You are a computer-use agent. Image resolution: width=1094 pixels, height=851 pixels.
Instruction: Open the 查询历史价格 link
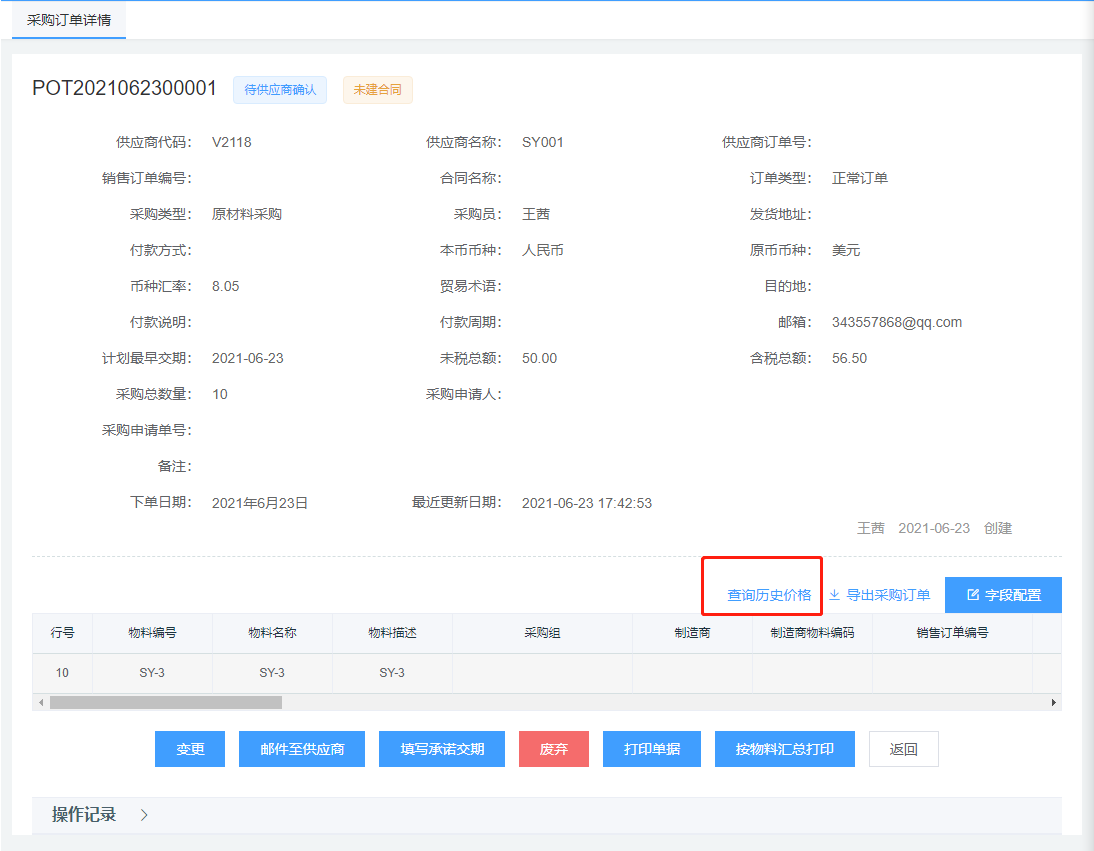(x=769, y=595)
